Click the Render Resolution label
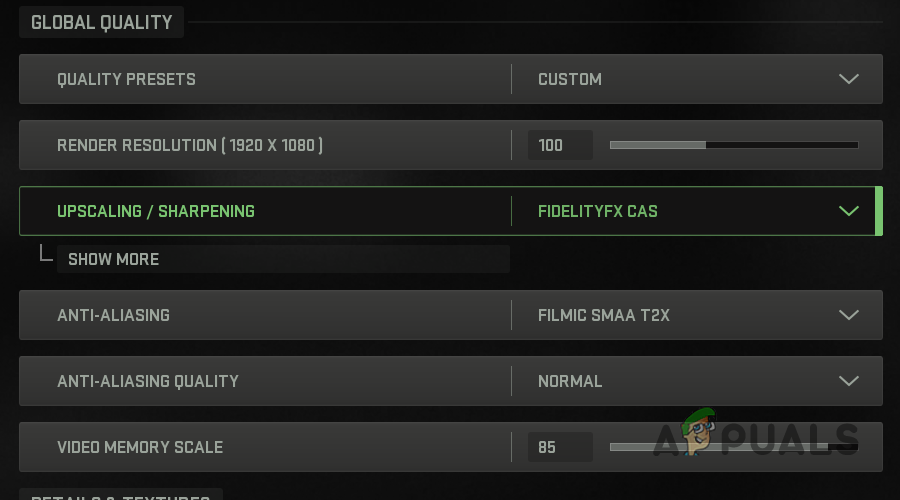 click(189, 145)
